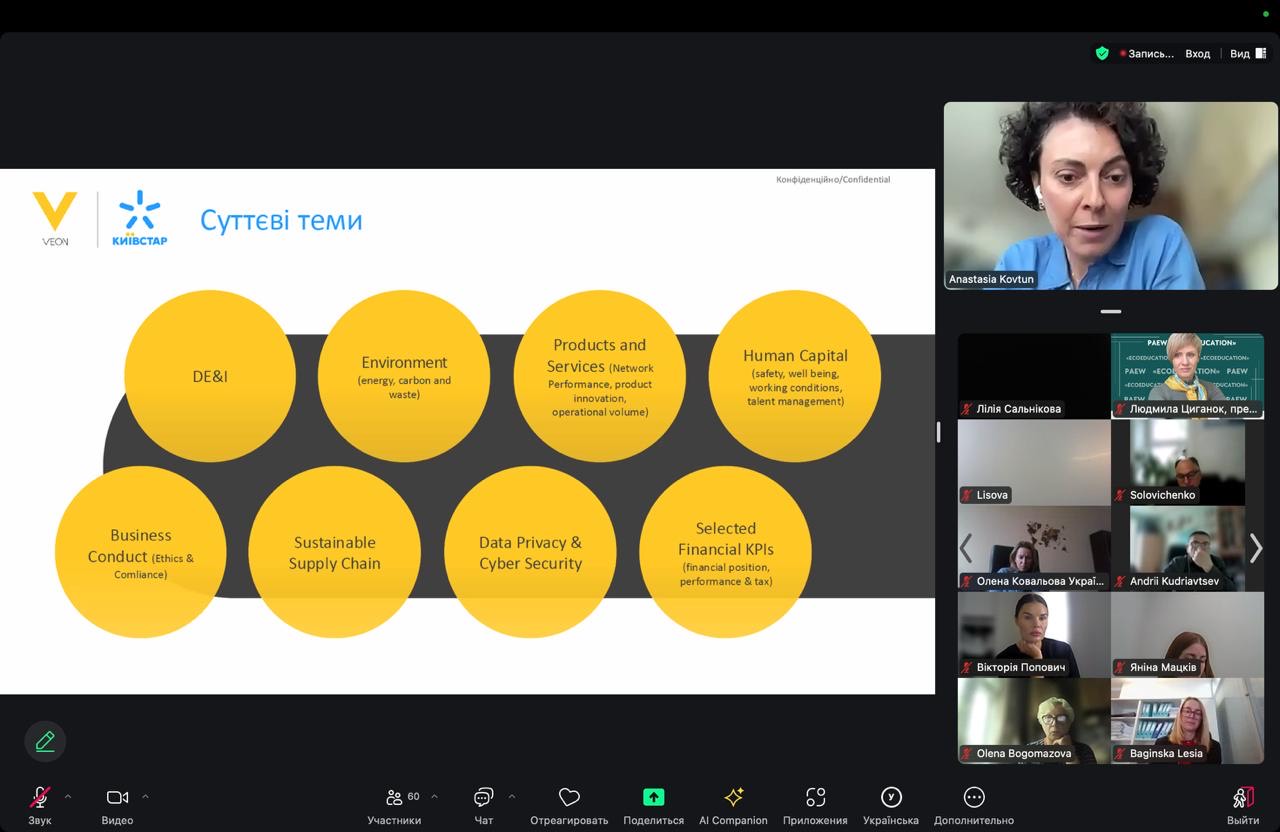Click the green shield encryption icon
The width and height of the screenshot is (1280, 832).
(1102, 54)
